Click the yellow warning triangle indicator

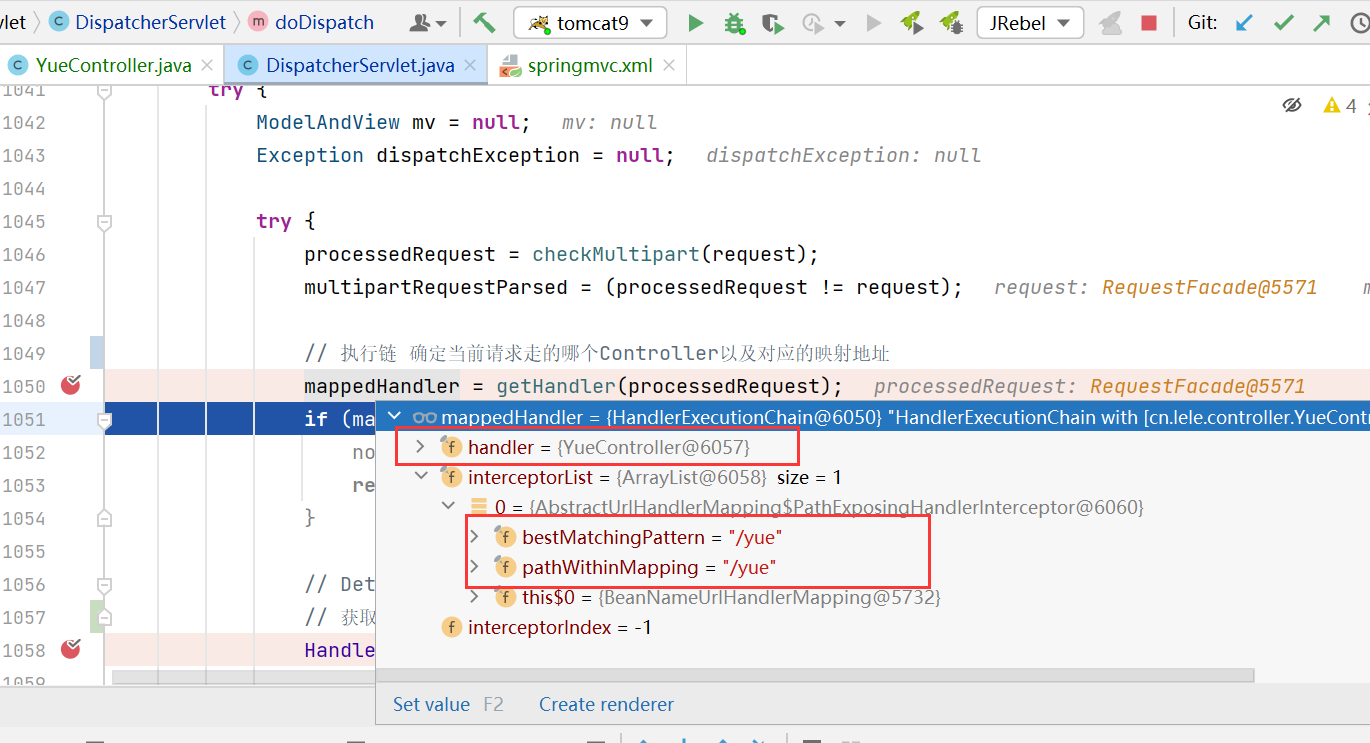pos(1332,105)
